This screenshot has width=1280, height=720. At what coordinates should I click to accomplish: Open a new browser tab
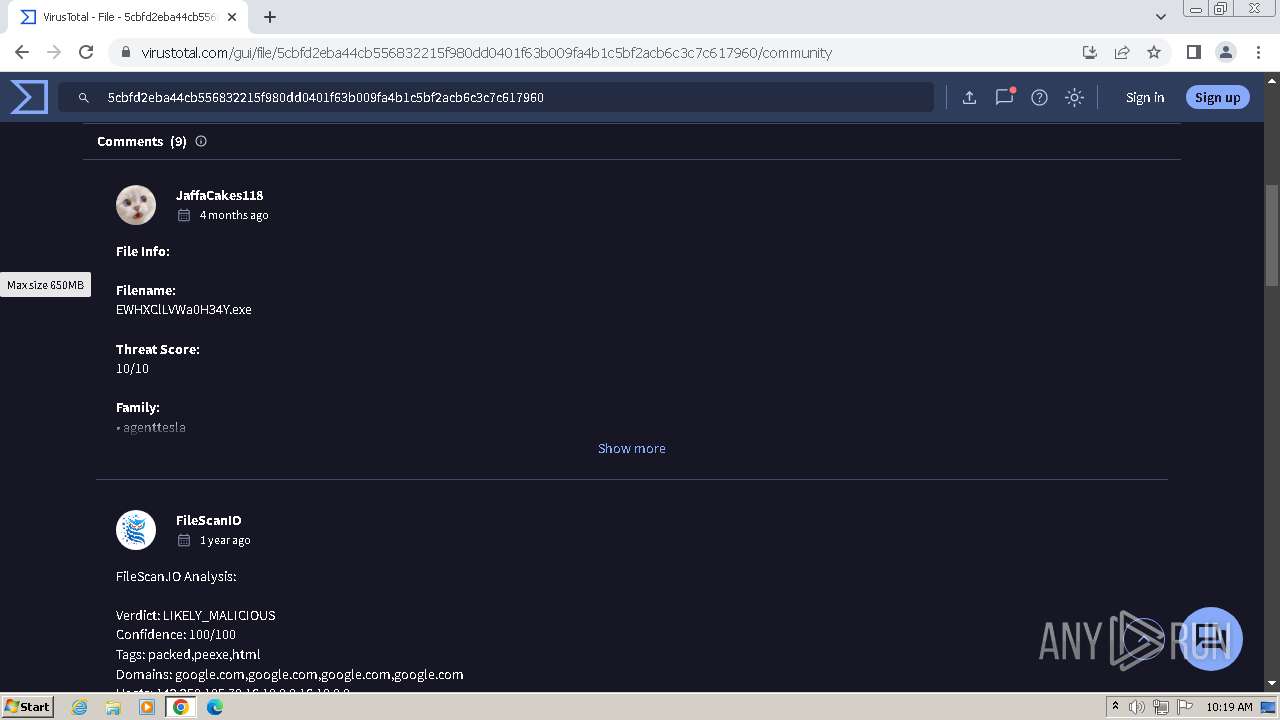(x=270, y=17)
